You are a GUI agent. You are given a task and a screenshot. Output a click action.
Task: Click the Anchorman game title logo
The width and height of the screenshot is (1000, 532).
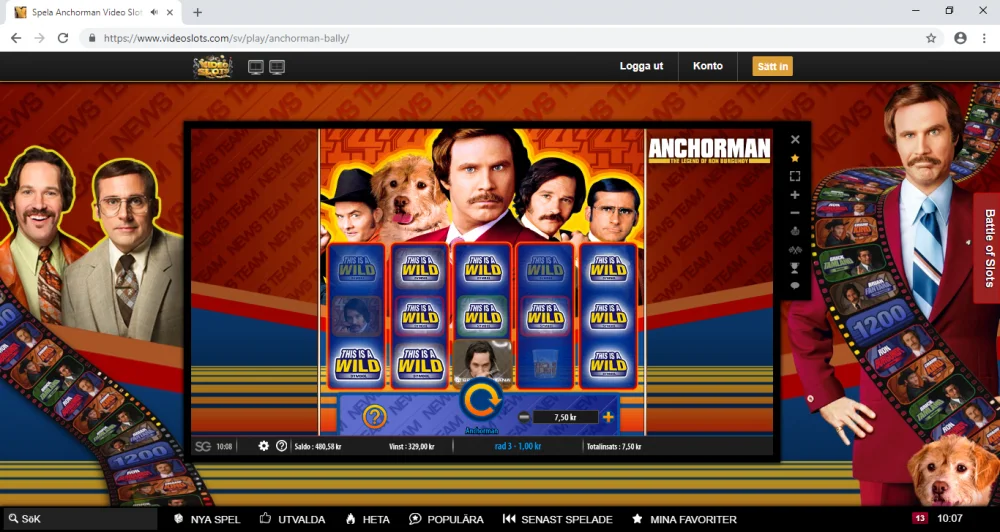pos(709,151)
